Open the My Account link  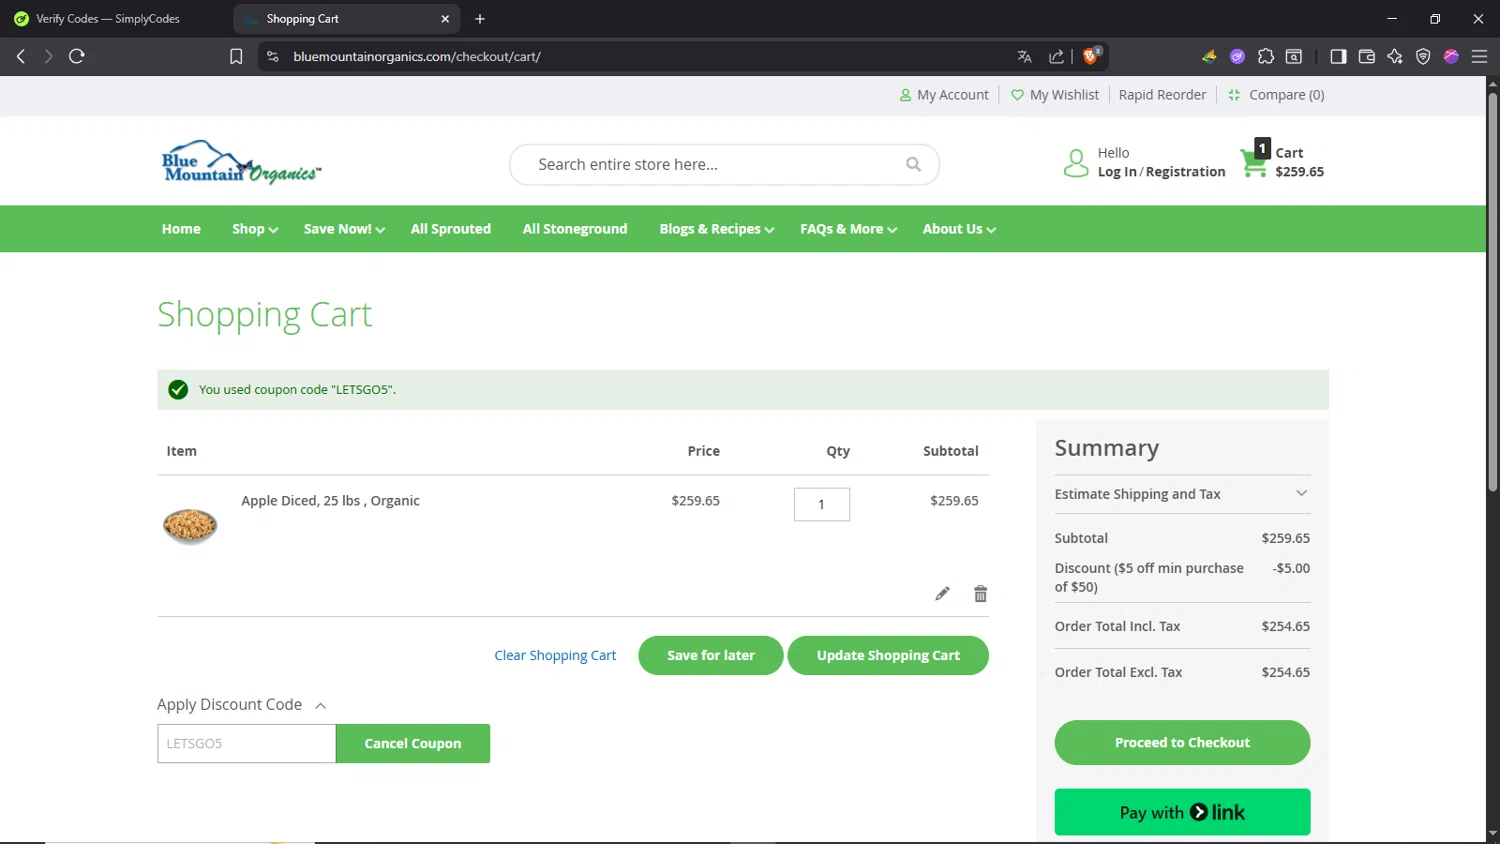click(944, 95)
